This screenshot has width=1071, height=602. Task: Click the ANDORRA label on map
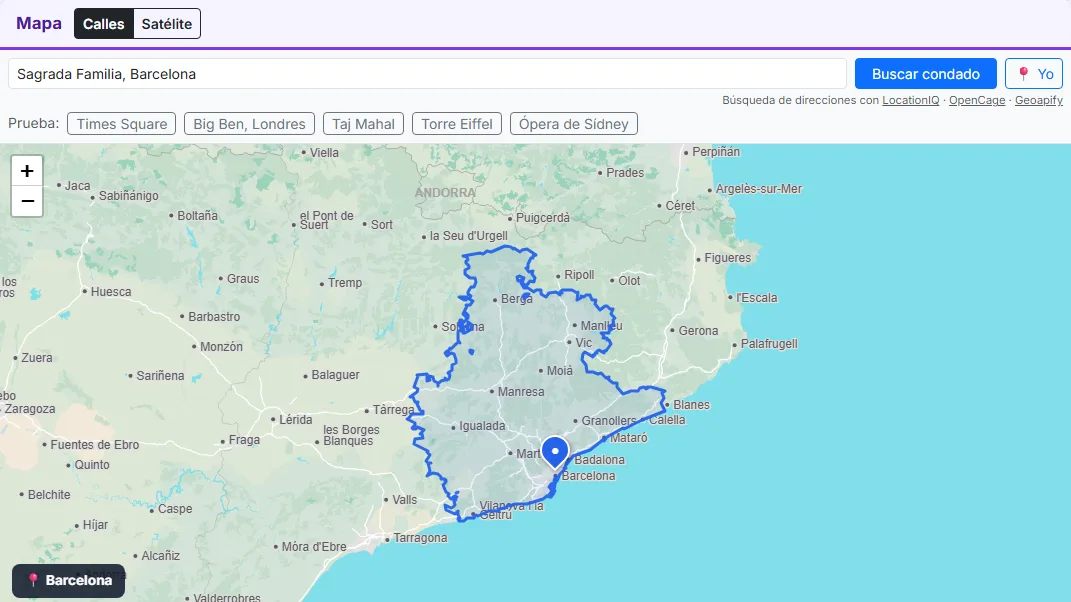coord(445,193)
